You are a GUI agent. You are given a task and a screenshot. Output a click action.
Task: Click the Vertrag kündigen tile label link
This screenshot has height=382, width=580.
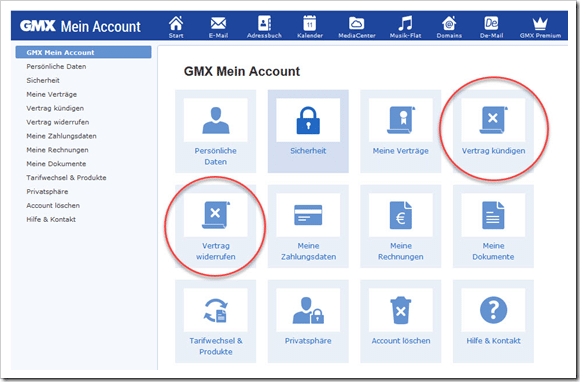(493, 151)
